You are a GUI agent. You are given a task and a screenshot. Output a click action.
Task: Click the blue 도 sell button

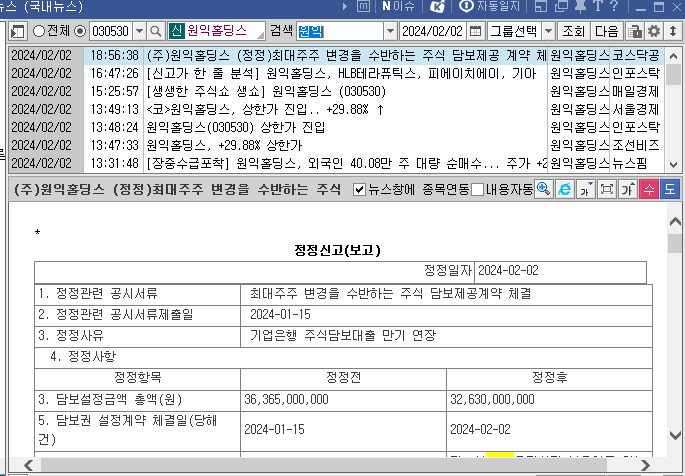670,190
